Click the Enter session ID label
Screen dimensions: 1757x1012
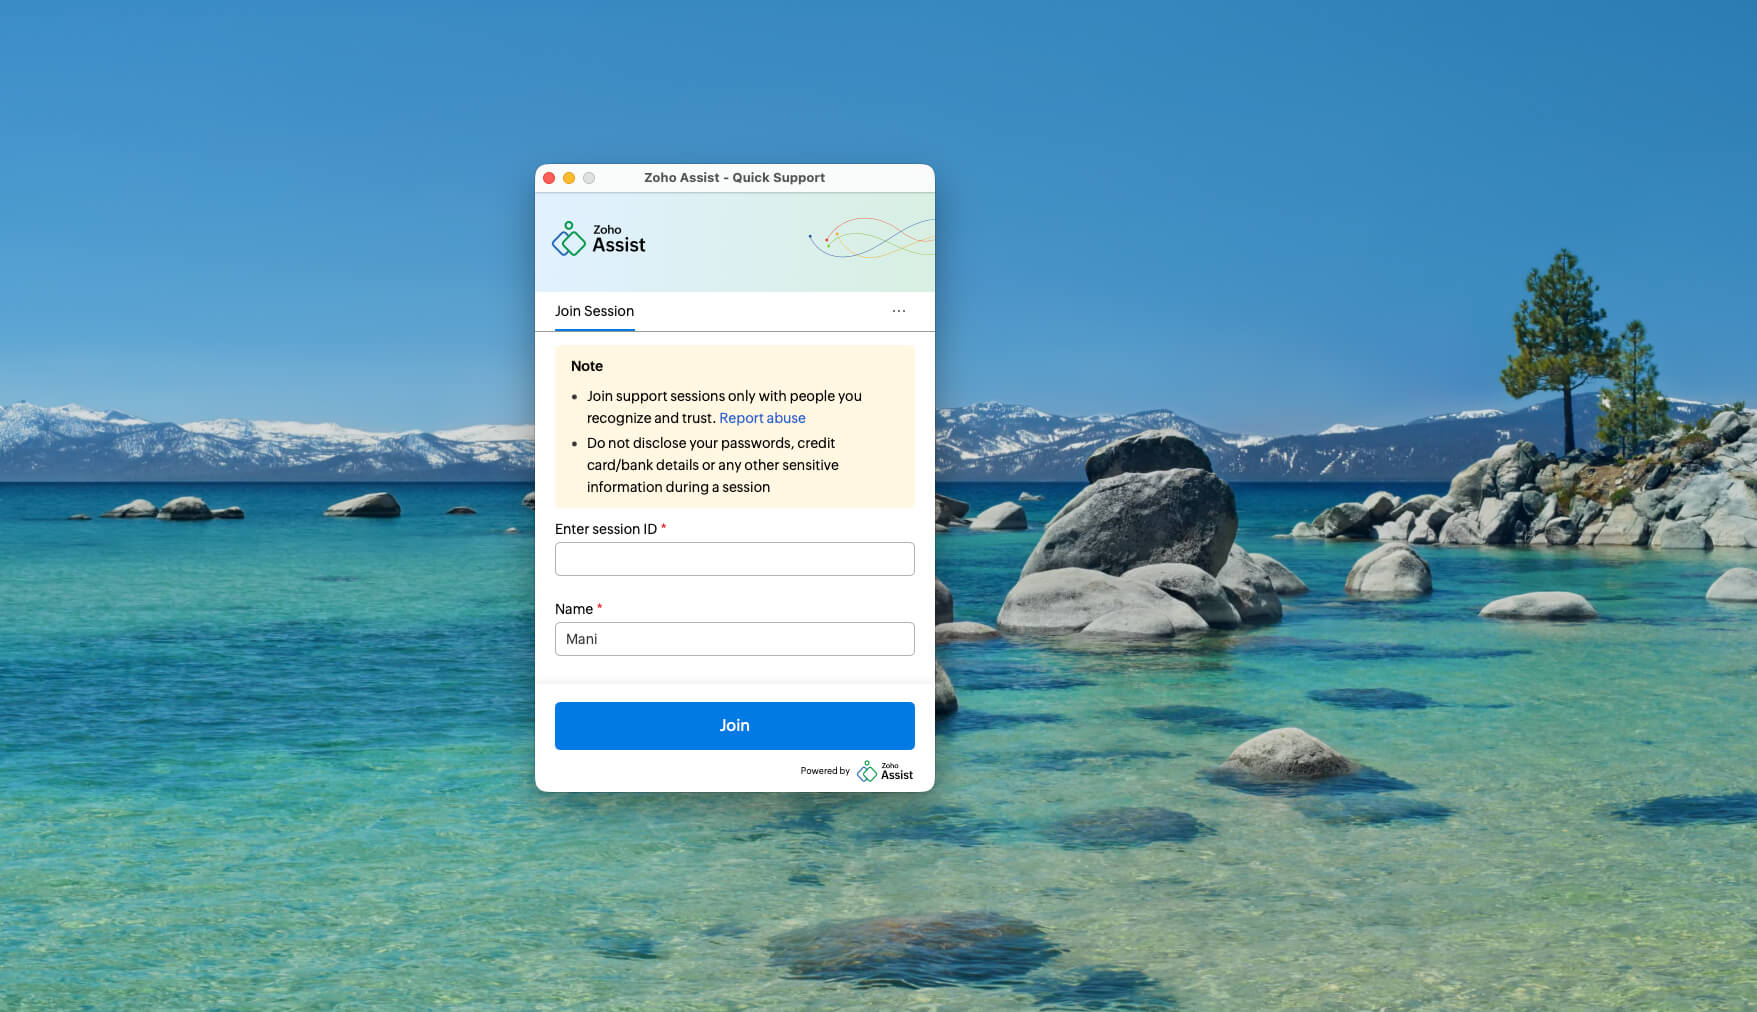pyautogui.click(x=606, y=529)
